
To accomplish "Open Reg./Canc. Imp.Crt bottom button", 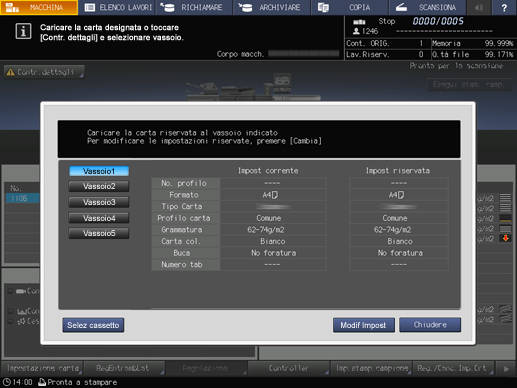I will point(453,368).
